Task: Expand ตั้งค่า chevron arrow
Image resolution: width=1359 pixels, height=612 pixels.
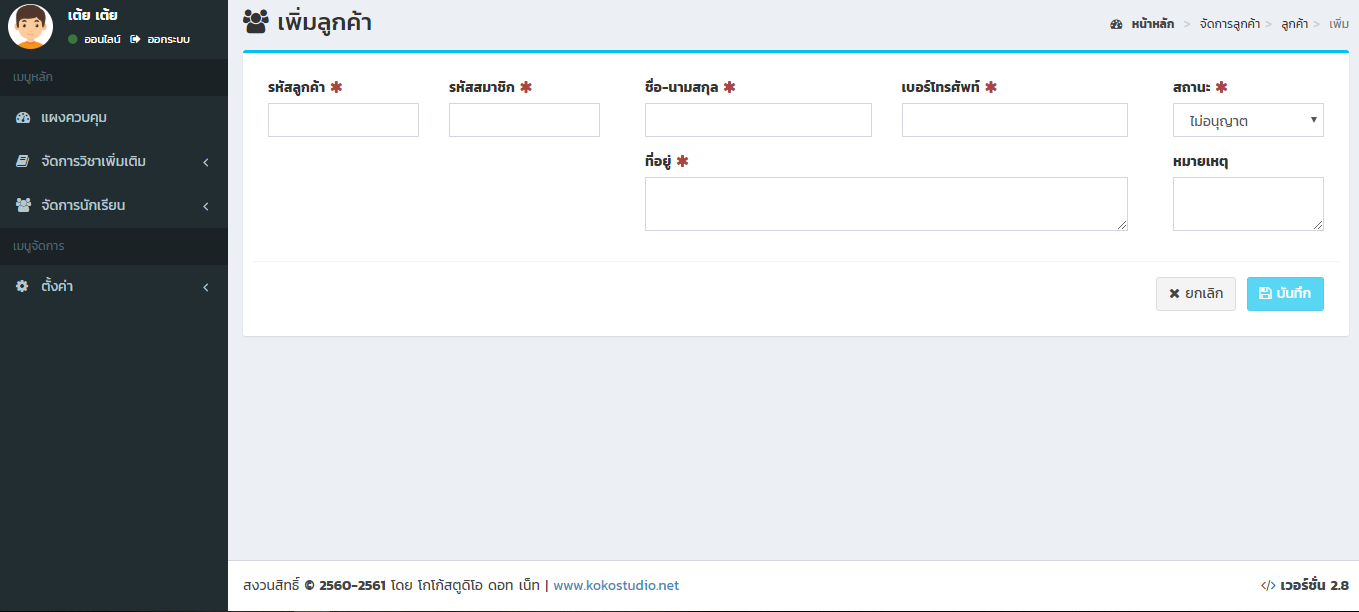Action: point(205,287)
